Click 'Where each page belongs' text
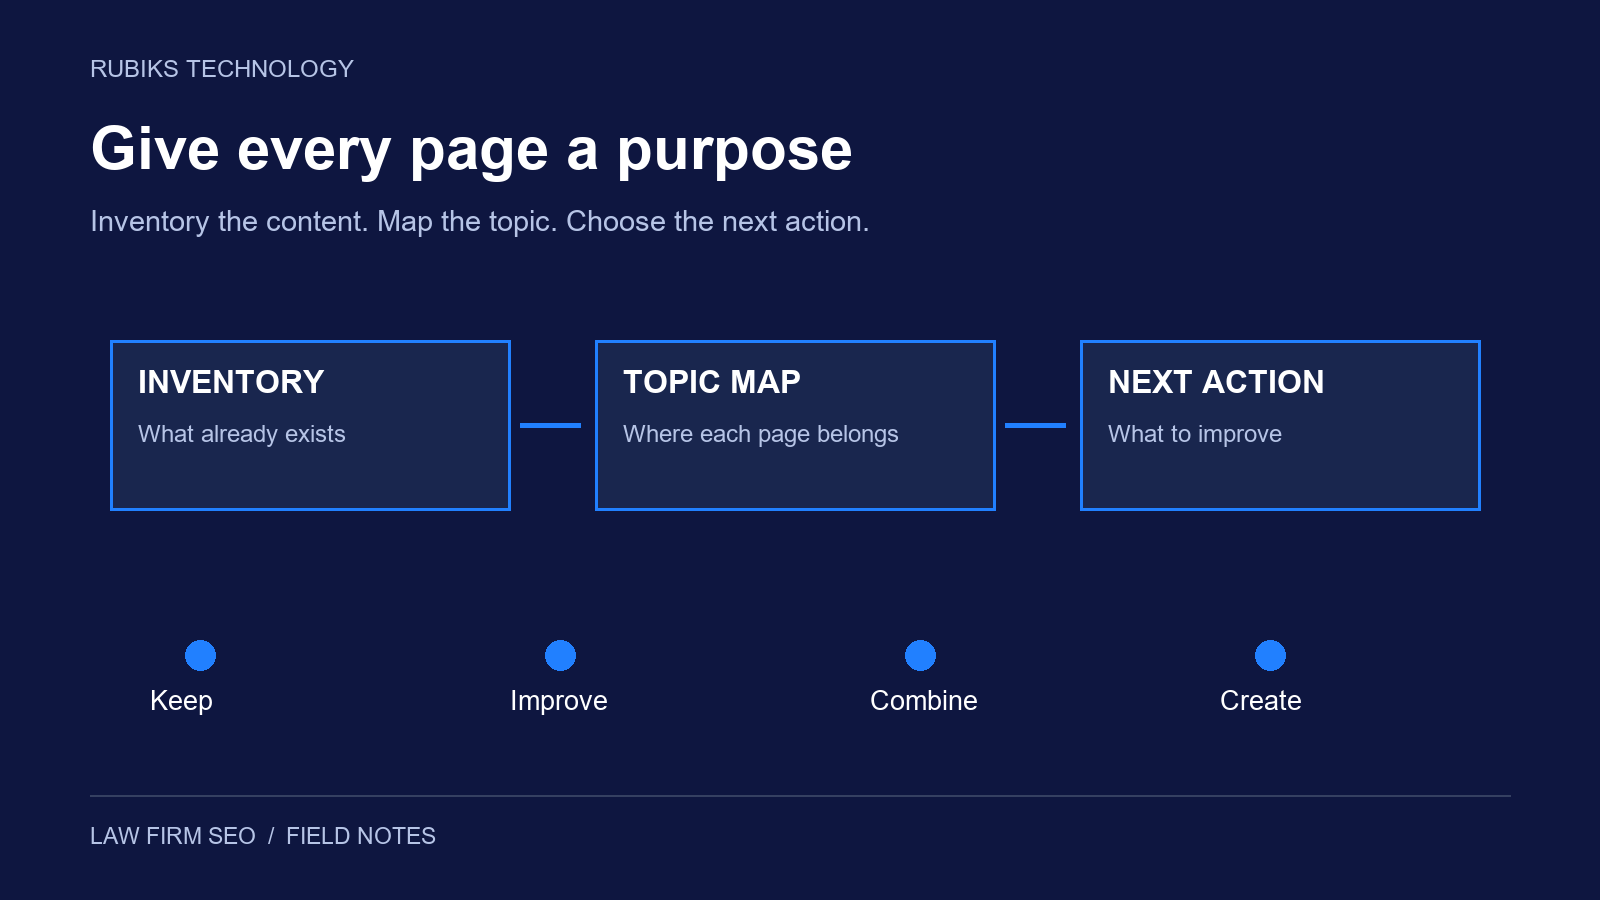1600x900 pixels. point(761,434)
